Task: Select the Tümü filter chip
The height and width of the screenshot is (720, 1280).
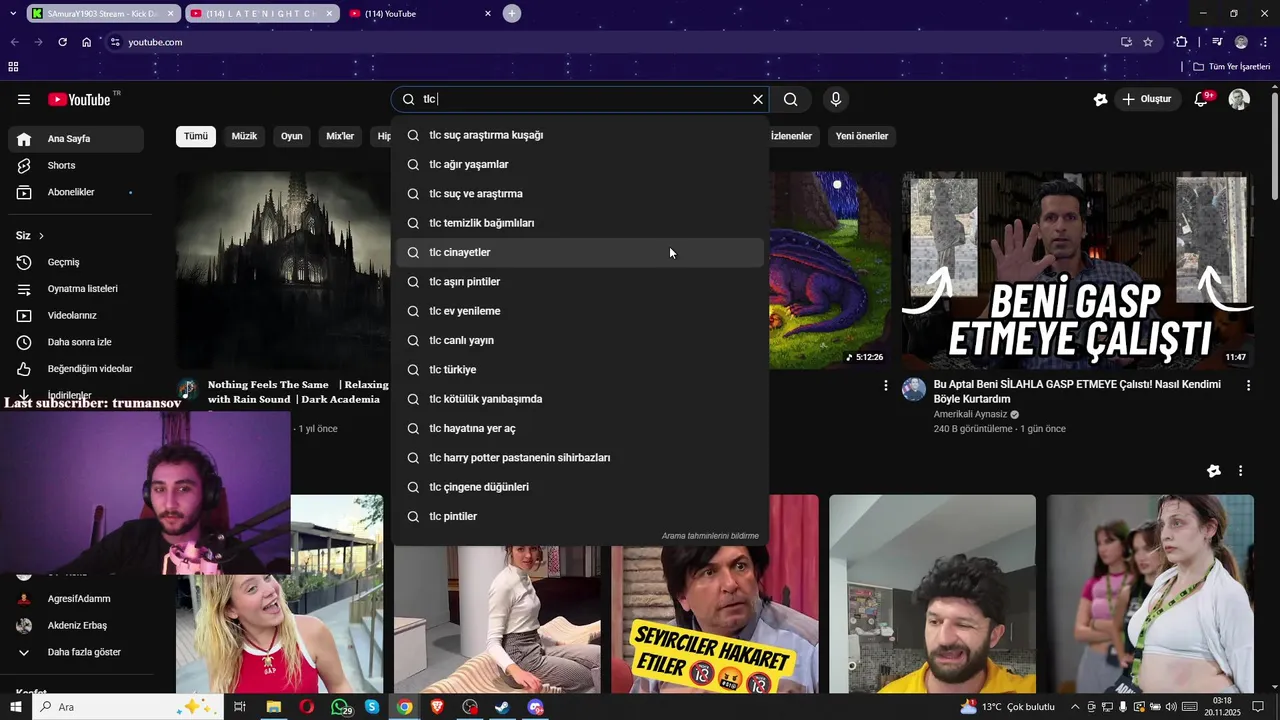Action: [196, 136]
